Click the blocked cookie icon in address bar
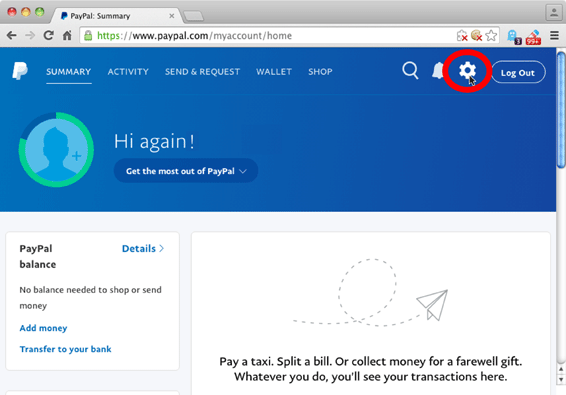Viewport: 566px width, 395px height. (476, 35)
